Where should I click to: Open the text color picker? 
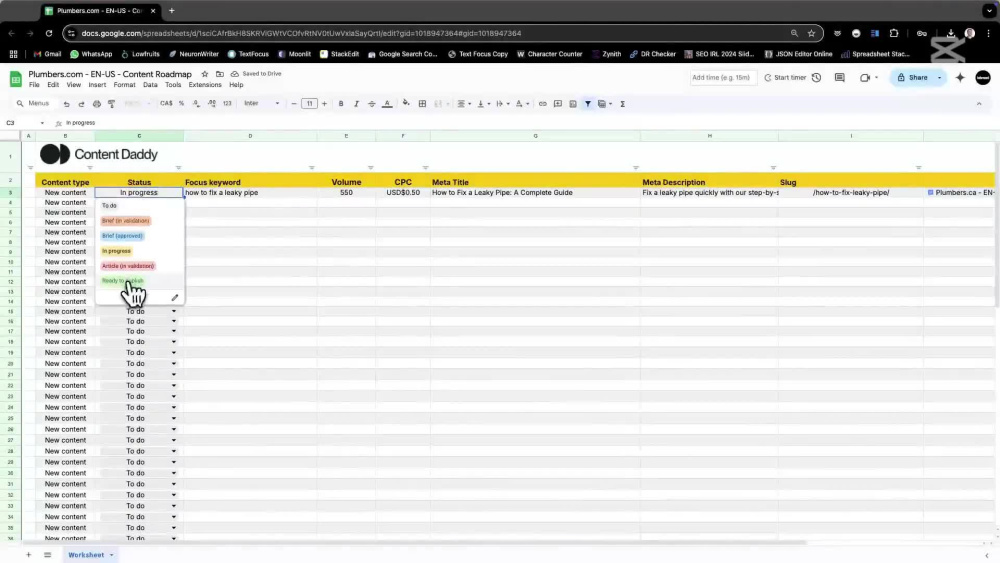tap(387, 104)
